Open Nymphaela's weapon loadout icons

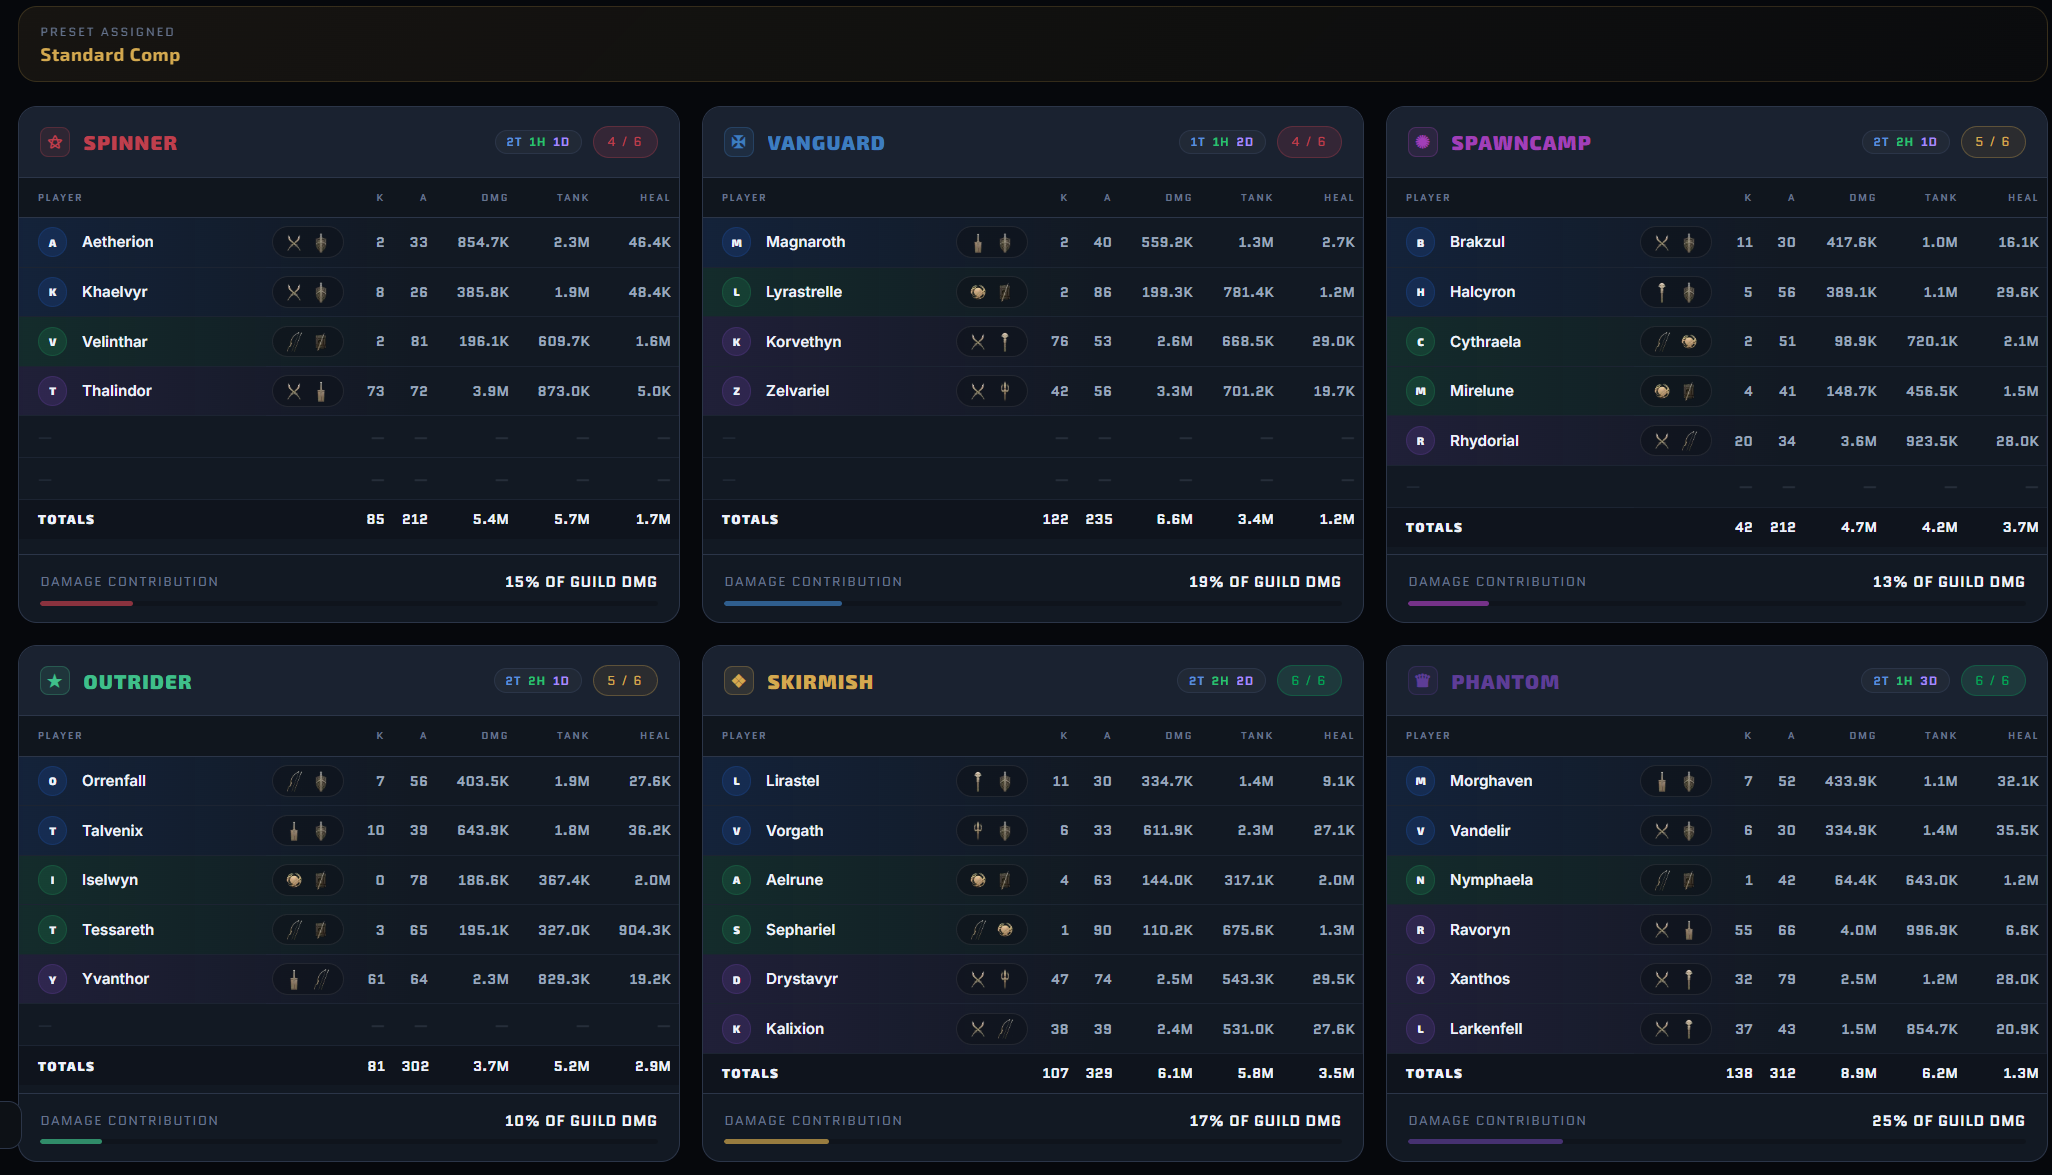[x=1676, y=880]
